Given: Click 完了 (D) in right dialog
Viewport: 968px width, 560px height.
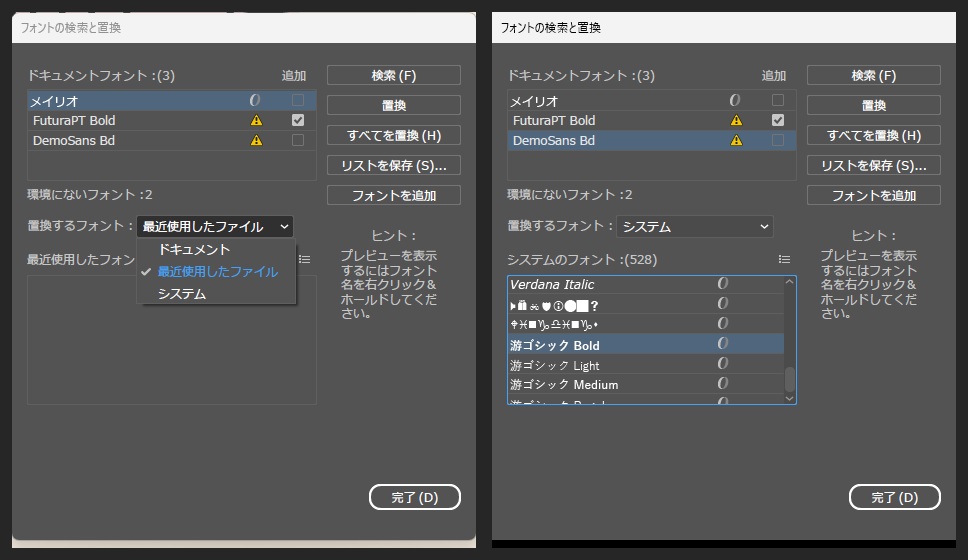Looking at the screenshot, I should pos(895,497).
